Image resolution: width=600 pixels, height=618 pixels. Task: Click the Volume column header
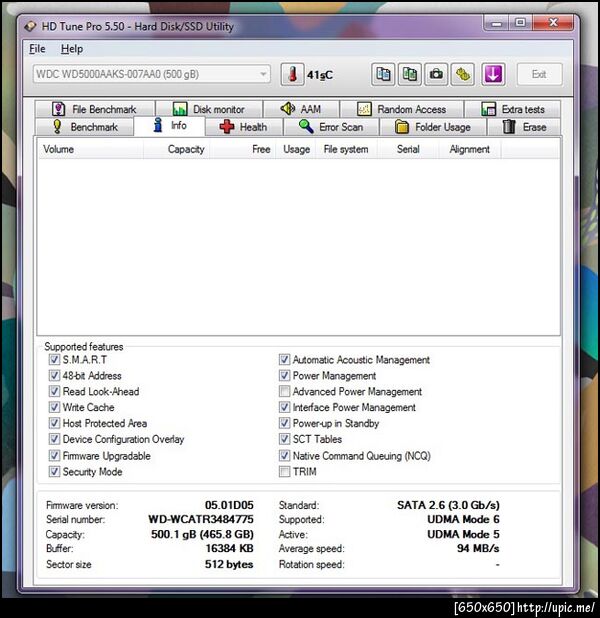(x=91, y=149)
